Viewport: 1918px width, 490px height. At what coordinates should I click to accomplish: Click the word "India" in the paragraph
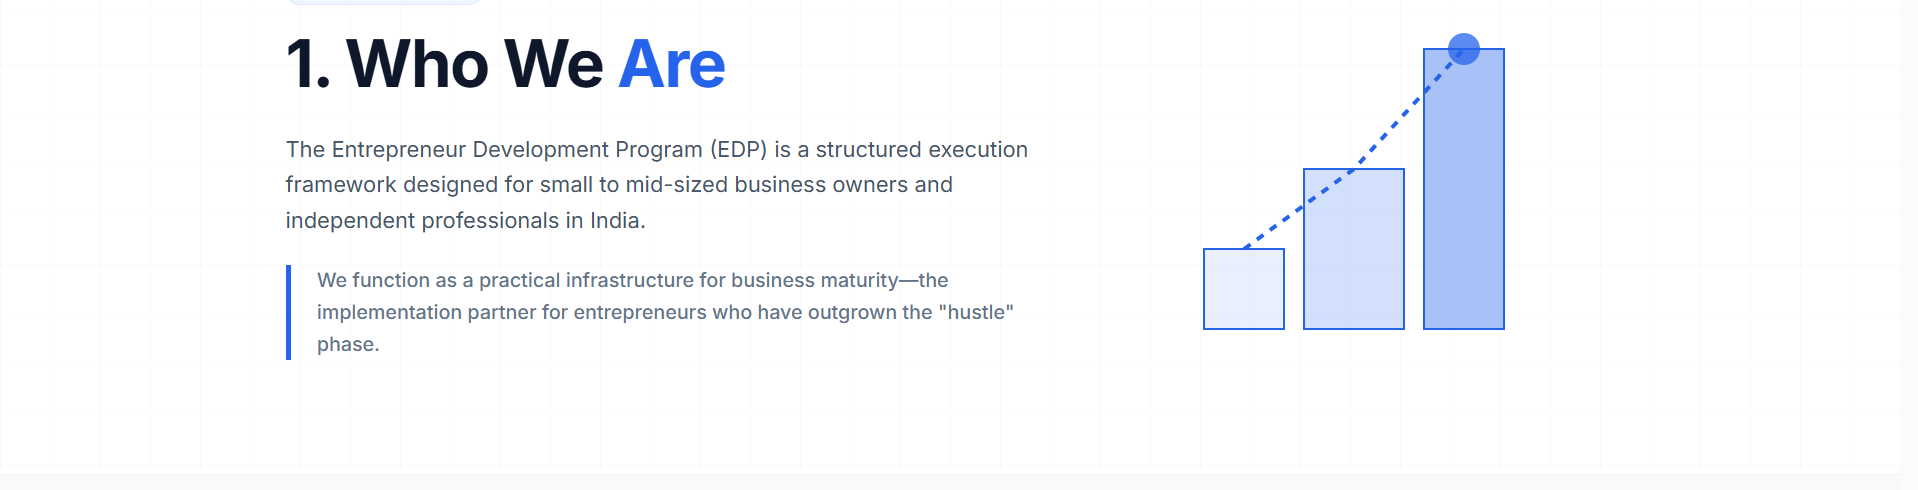click(x=614, y=220)
